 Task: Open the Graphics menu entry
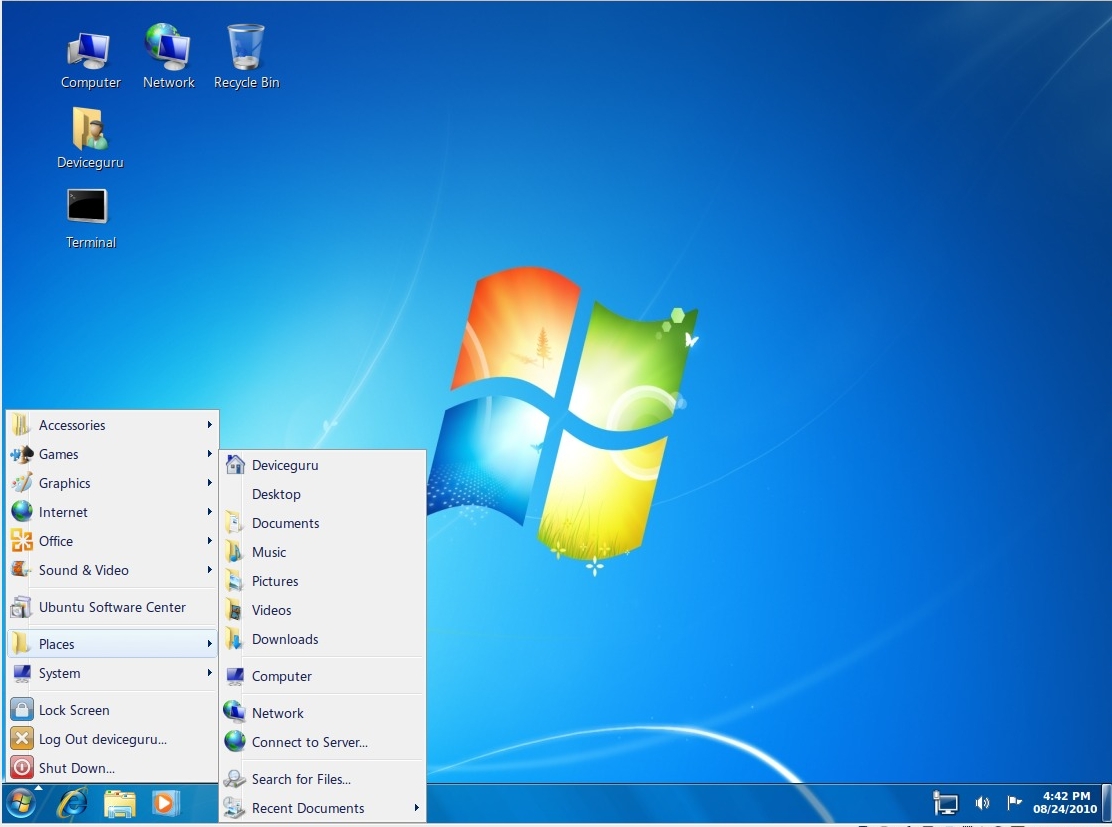tap(112, 483)
